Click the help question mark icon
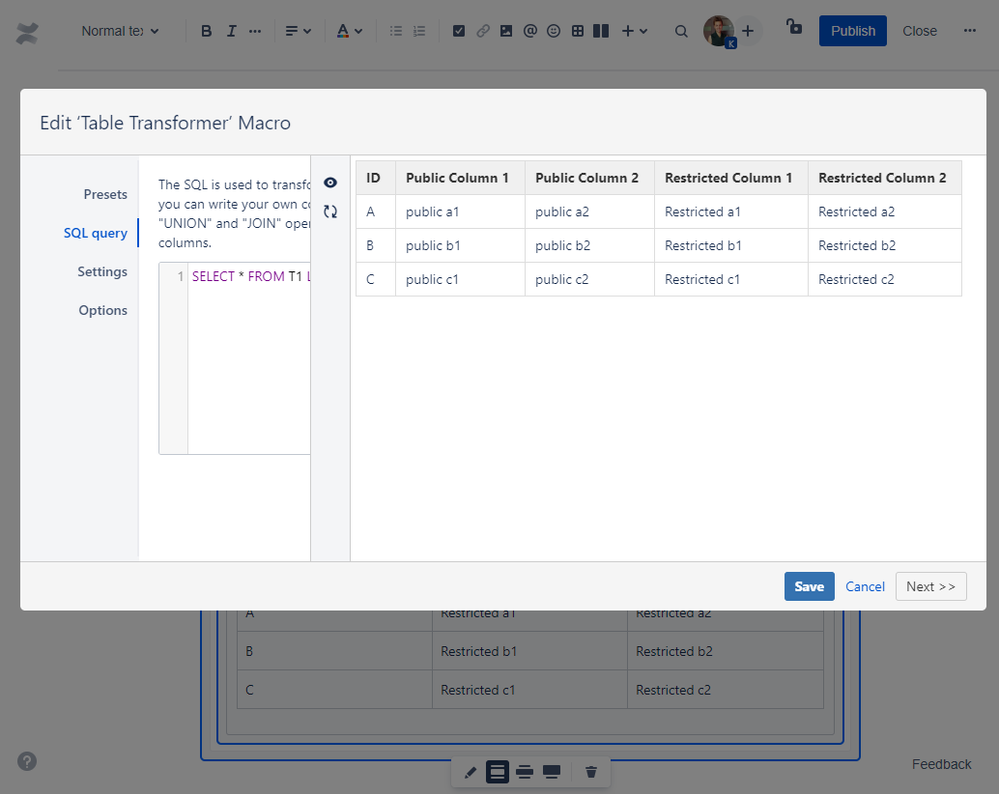Image resolution: width=999 pixels, height=794 pixels. [27, 762]
